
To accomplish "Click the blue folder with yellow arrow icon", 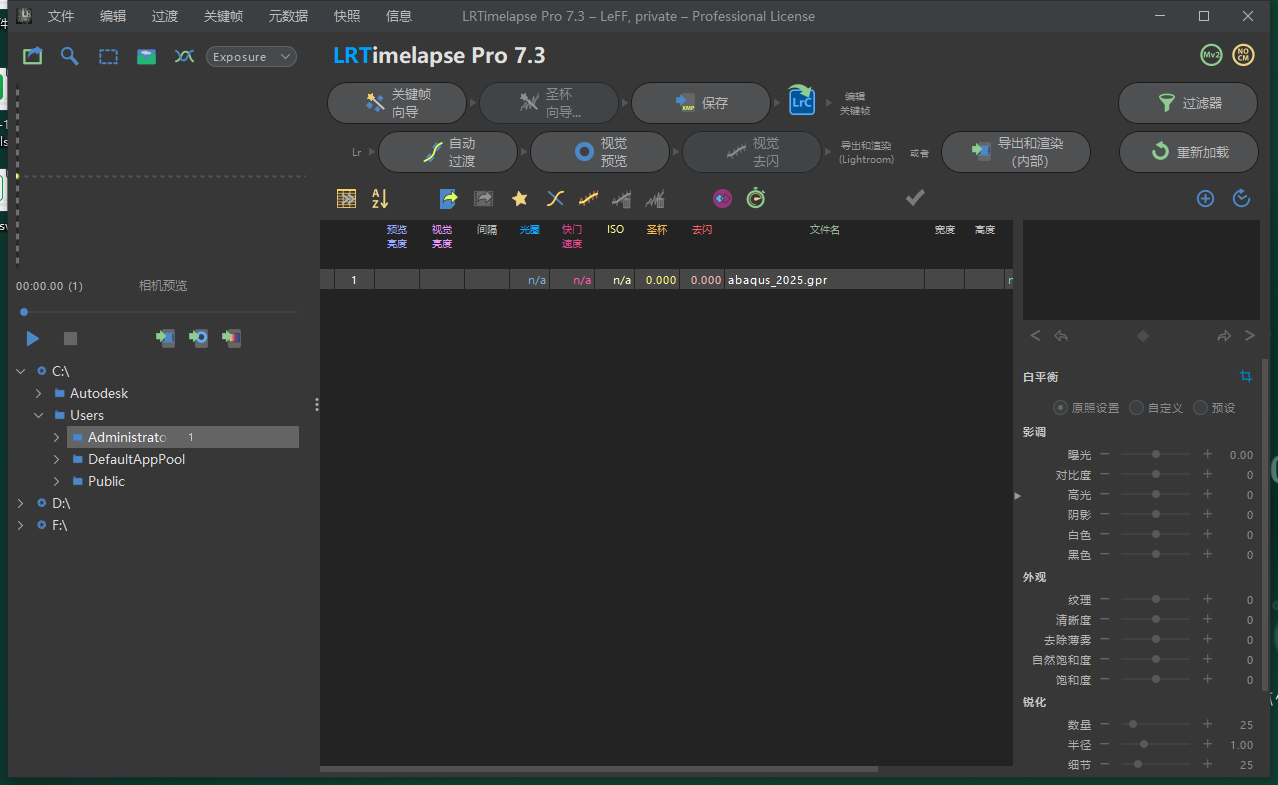I will 449,198.
